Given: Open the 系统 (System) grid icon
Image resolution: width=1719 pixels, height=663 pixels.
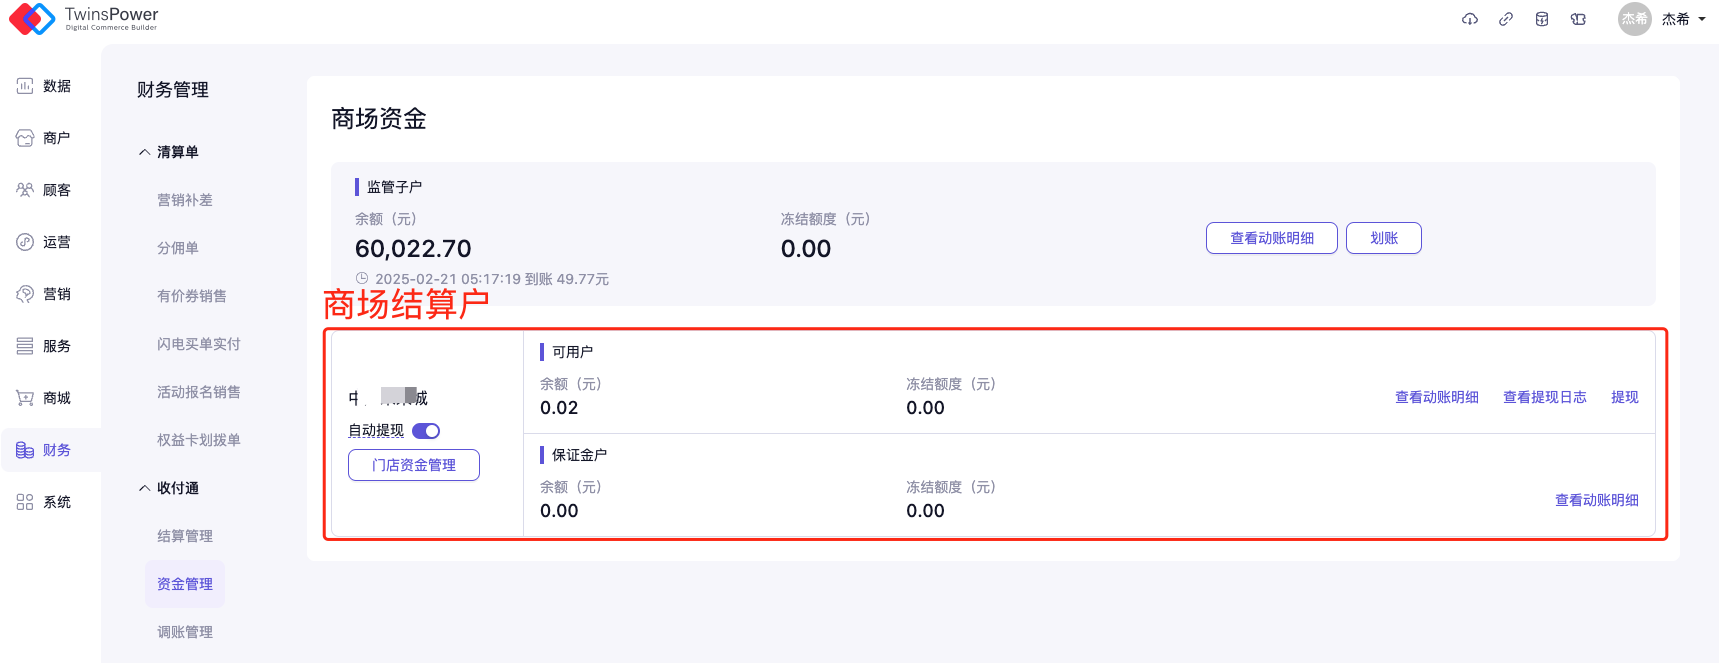Looking at the screenshot, I should click(x=25, y=502).
